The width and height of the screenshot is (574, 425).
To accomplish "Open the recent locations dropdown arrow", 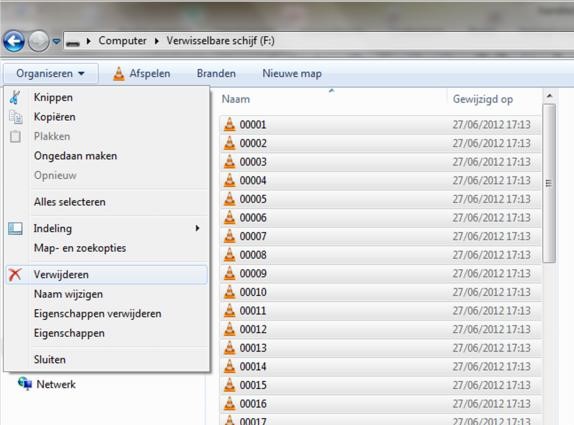I will pyautogui.click(x=56, y=41).
